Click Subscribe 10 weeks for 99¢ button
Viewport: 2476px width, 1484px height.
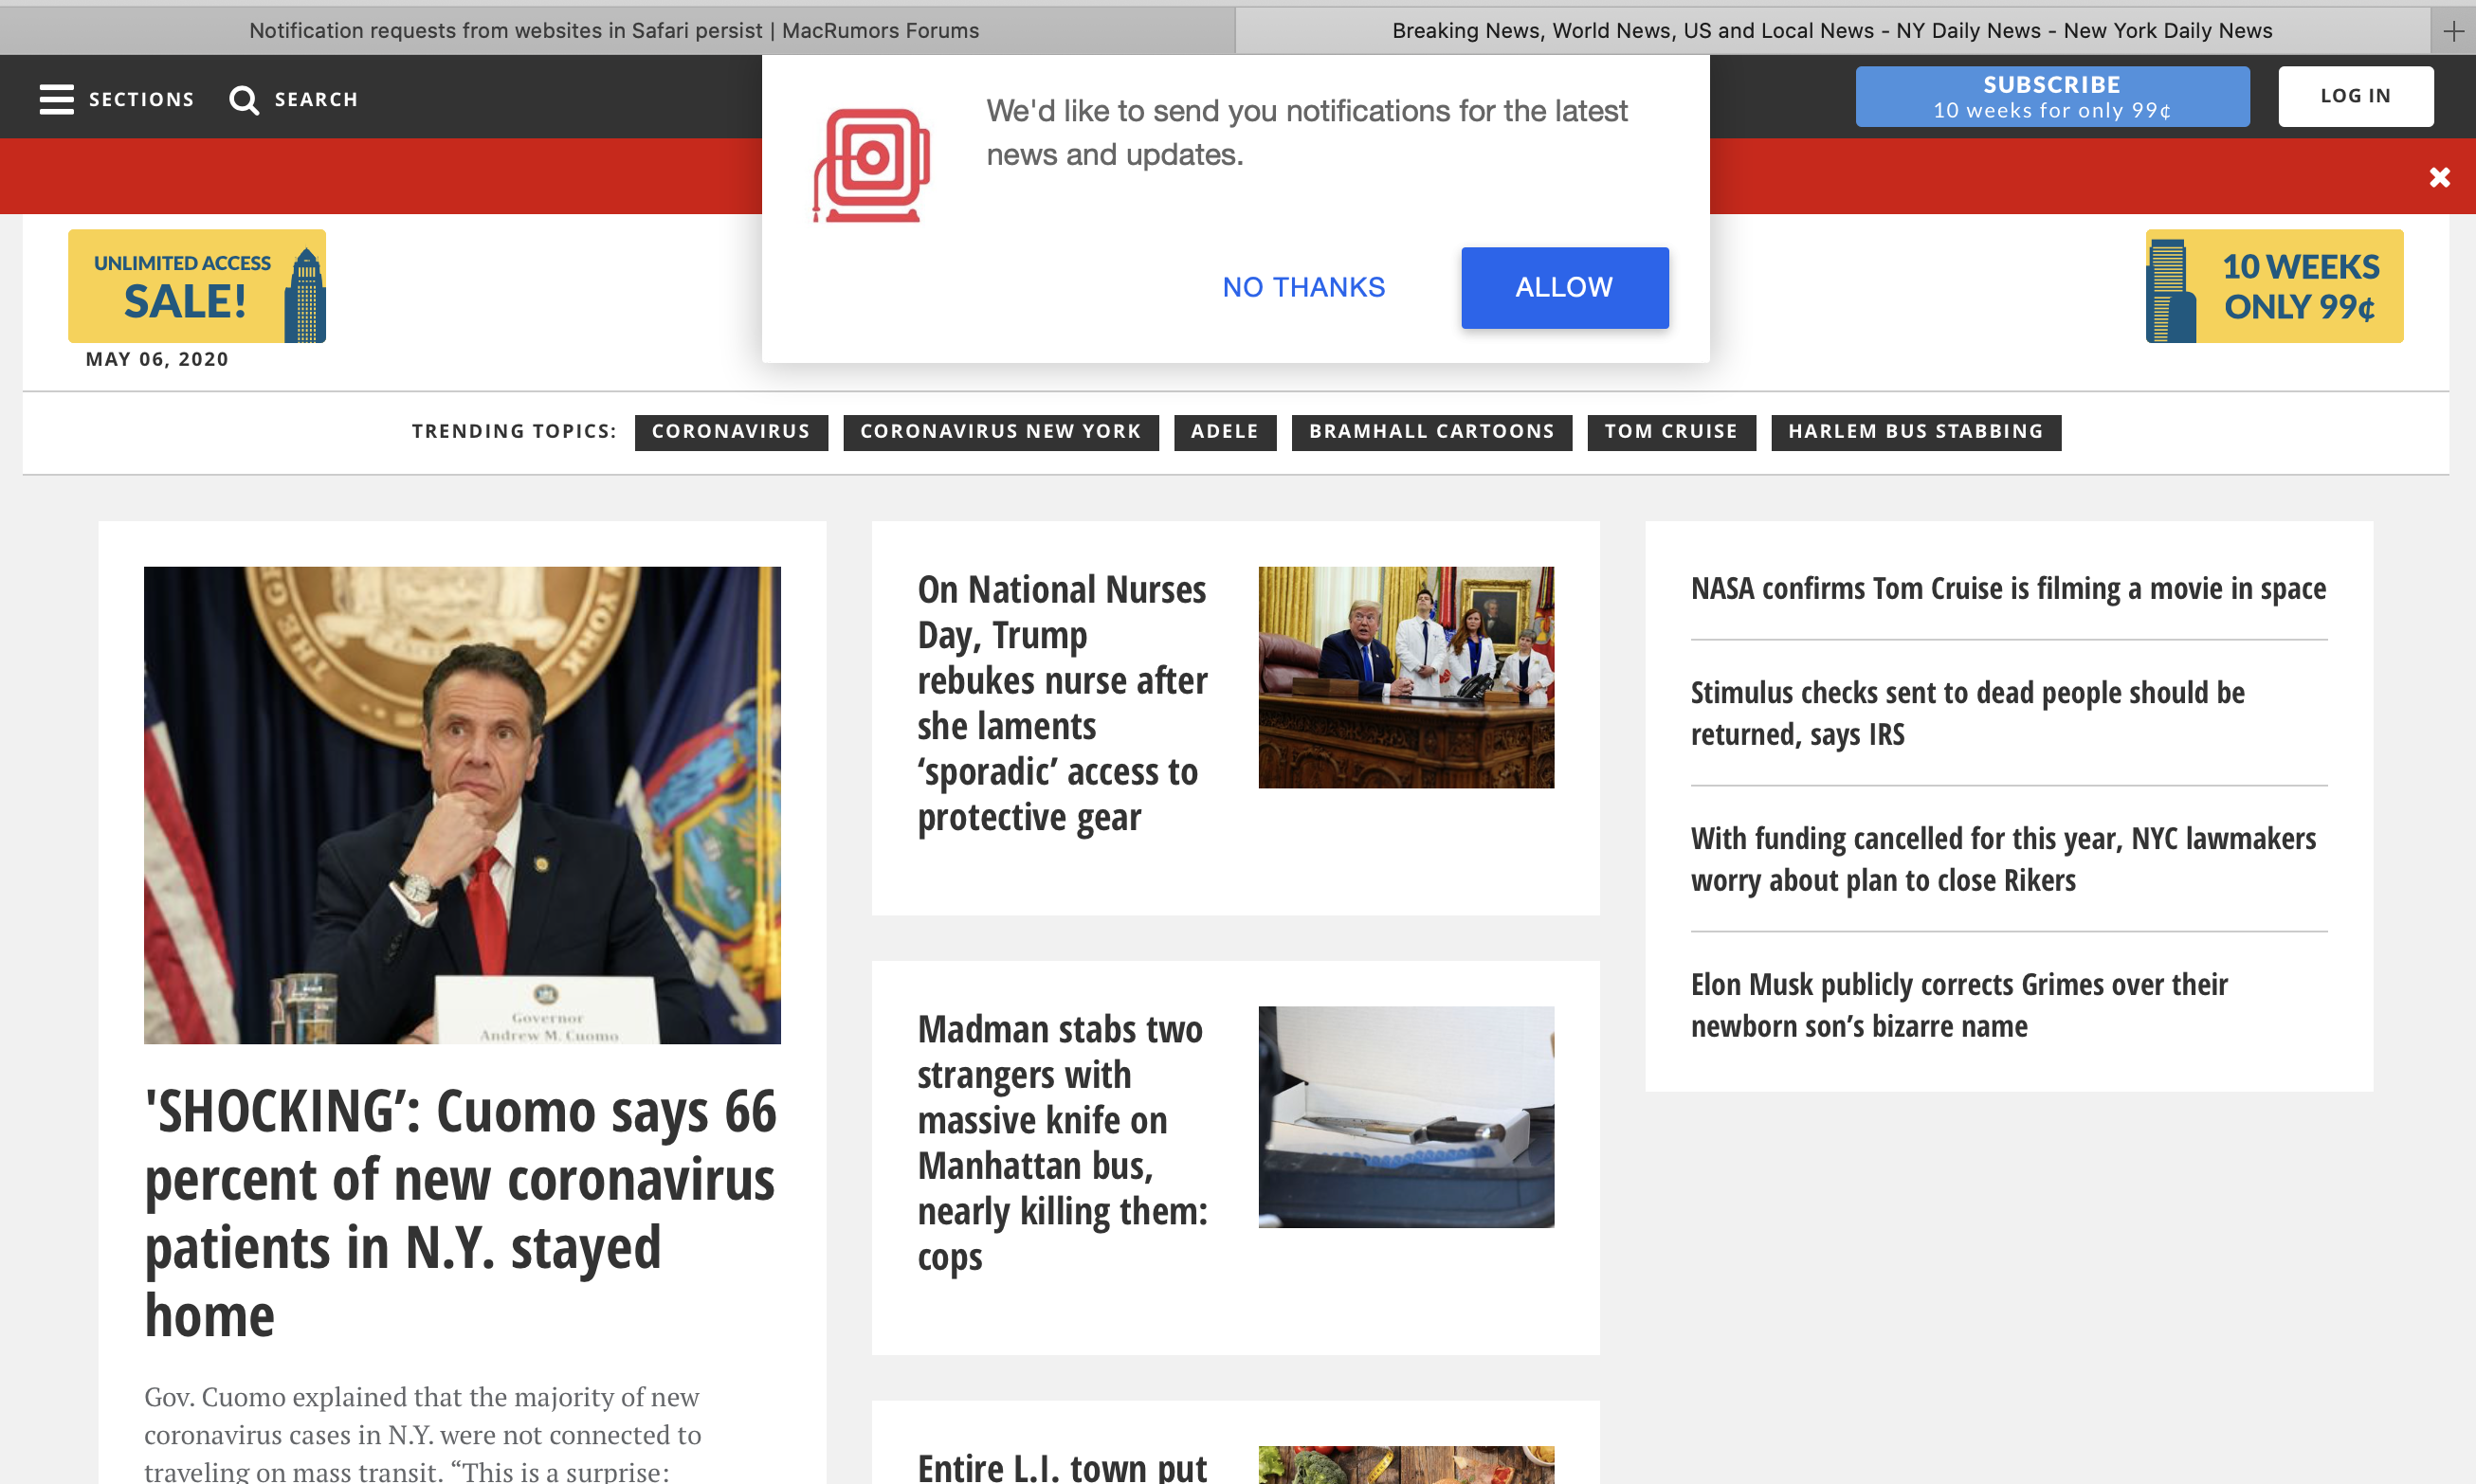click(2052, 96)
